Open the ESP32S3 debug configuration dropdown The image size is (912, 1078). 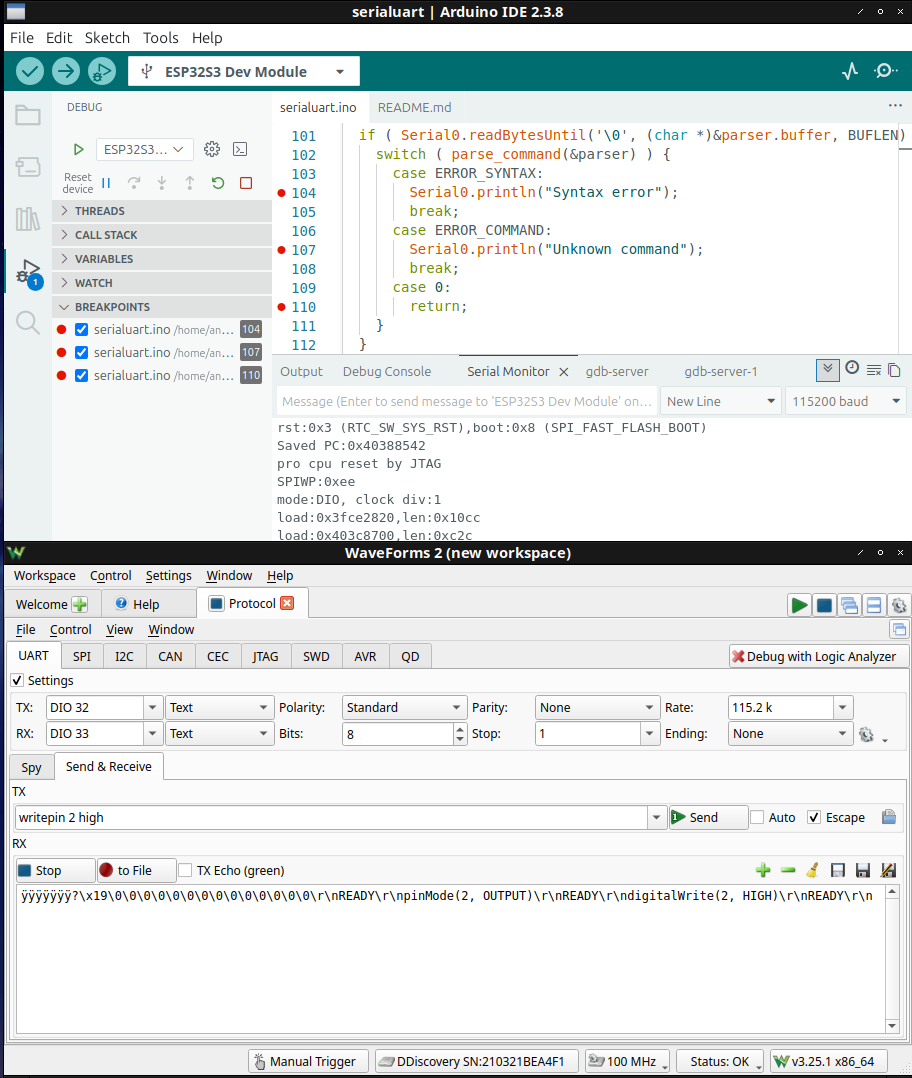coord(144,149)
